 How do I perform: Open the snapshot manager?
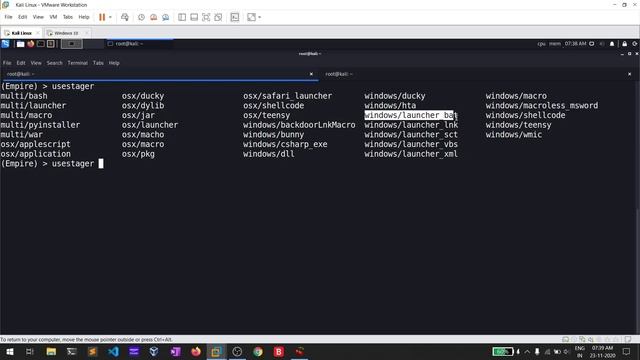[165, 17]
